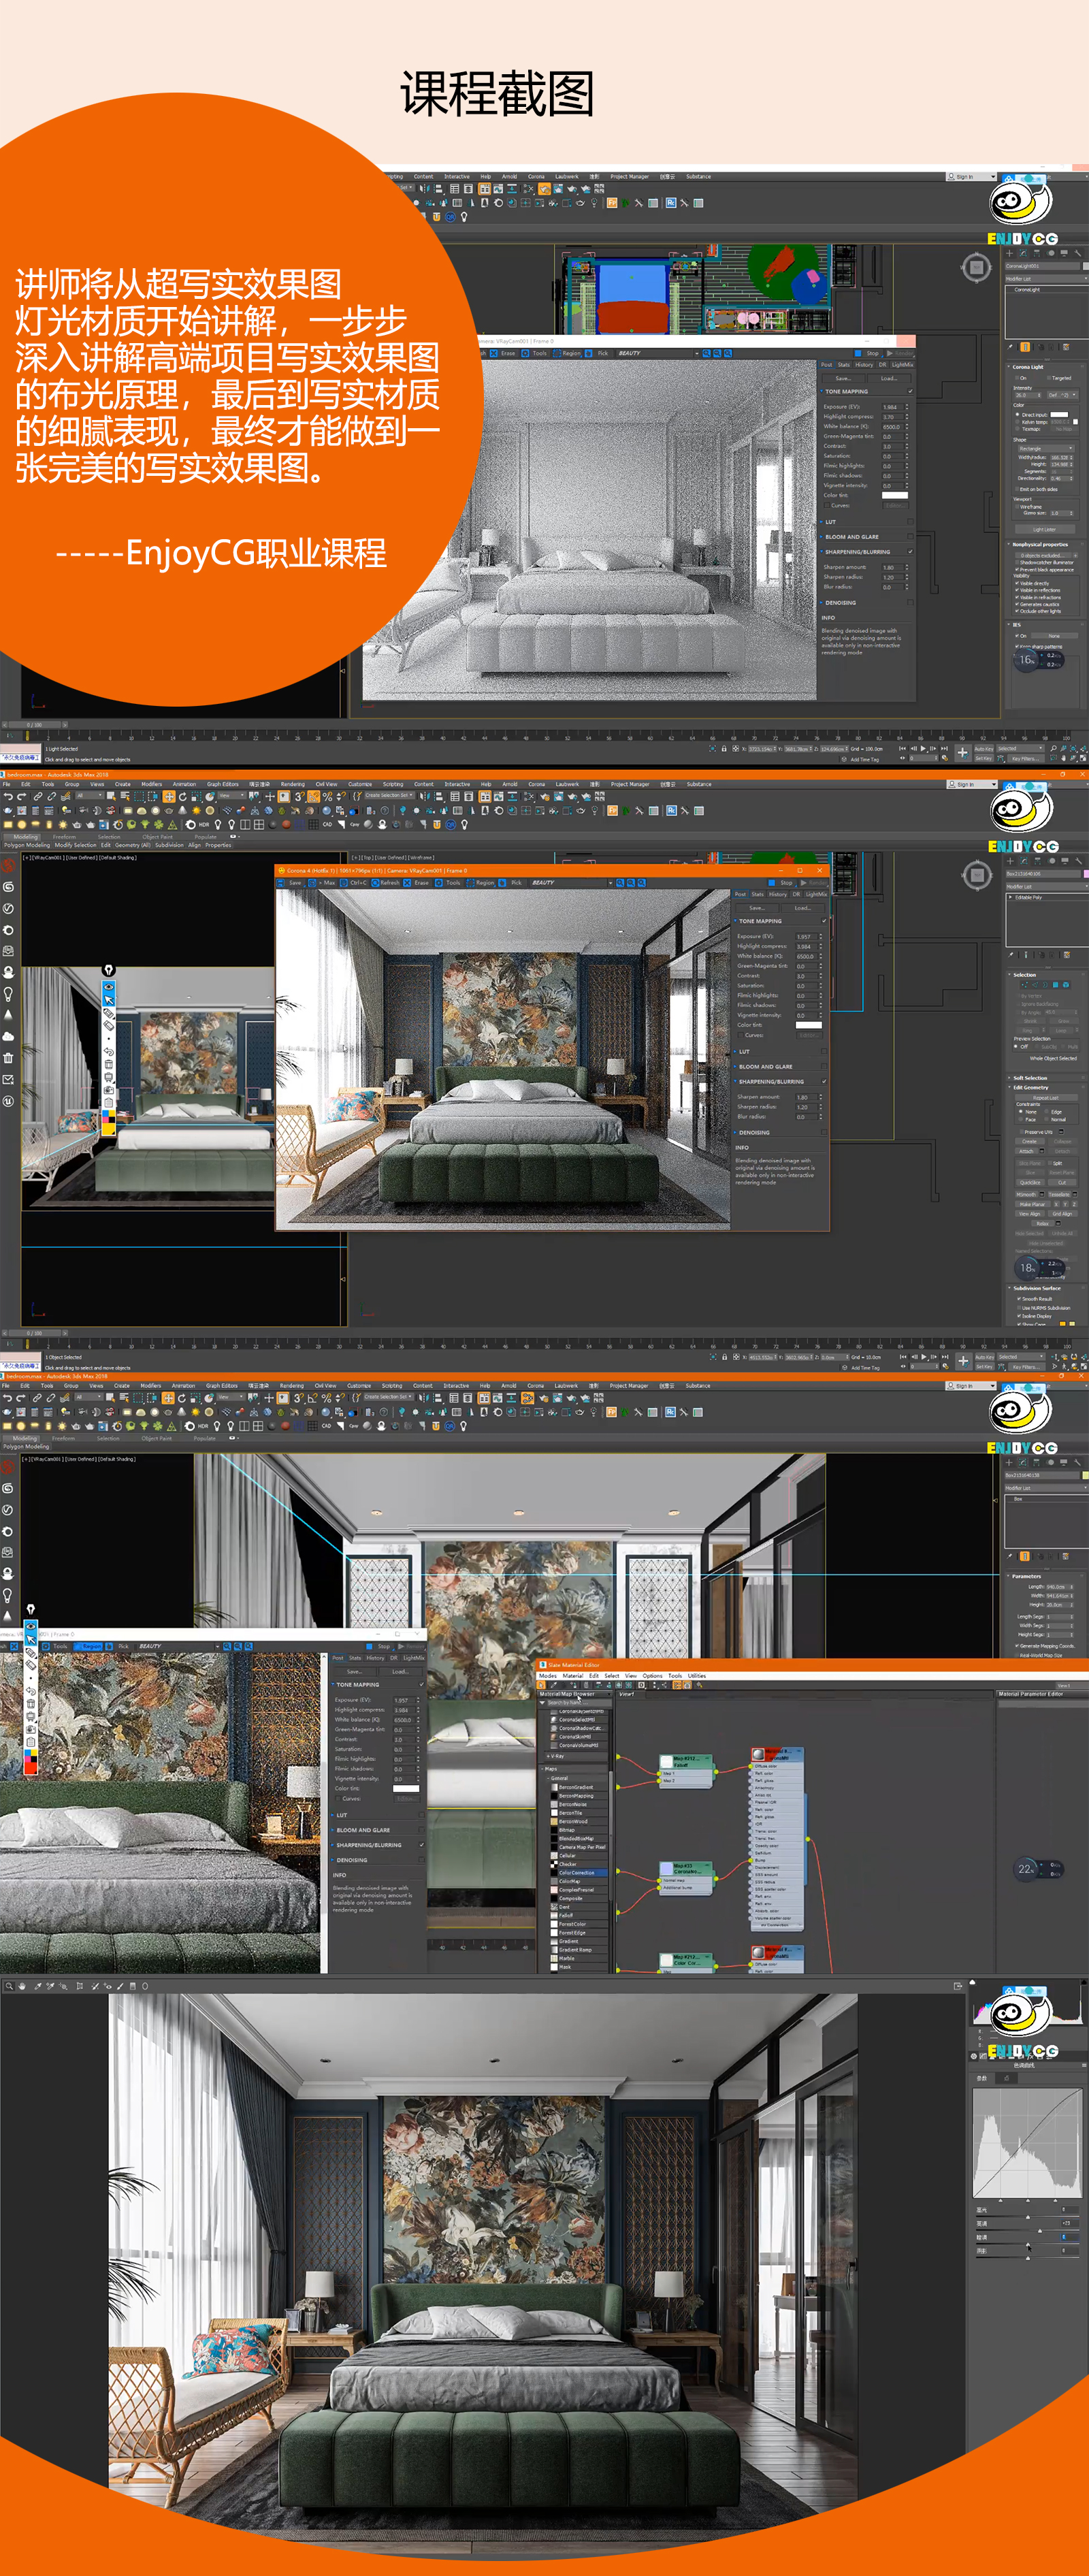Click curves Editor... button in second screenshot's VFB
The width and height of the screenshot is (1089, 2576).
click(809, 1035)
